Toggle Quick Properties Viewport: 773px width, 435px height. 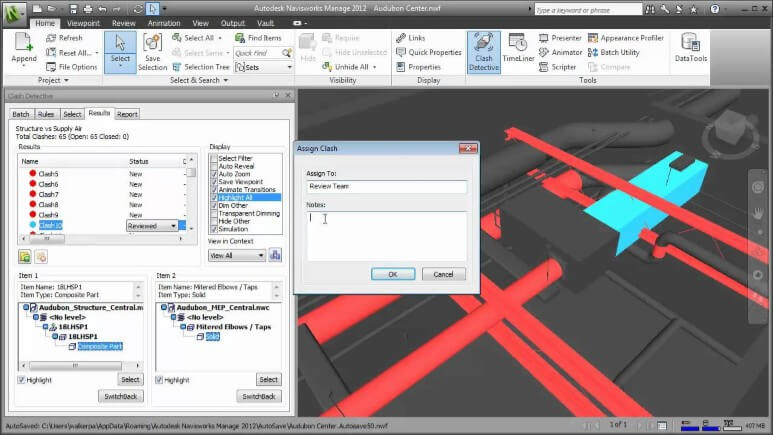(429, 52)
